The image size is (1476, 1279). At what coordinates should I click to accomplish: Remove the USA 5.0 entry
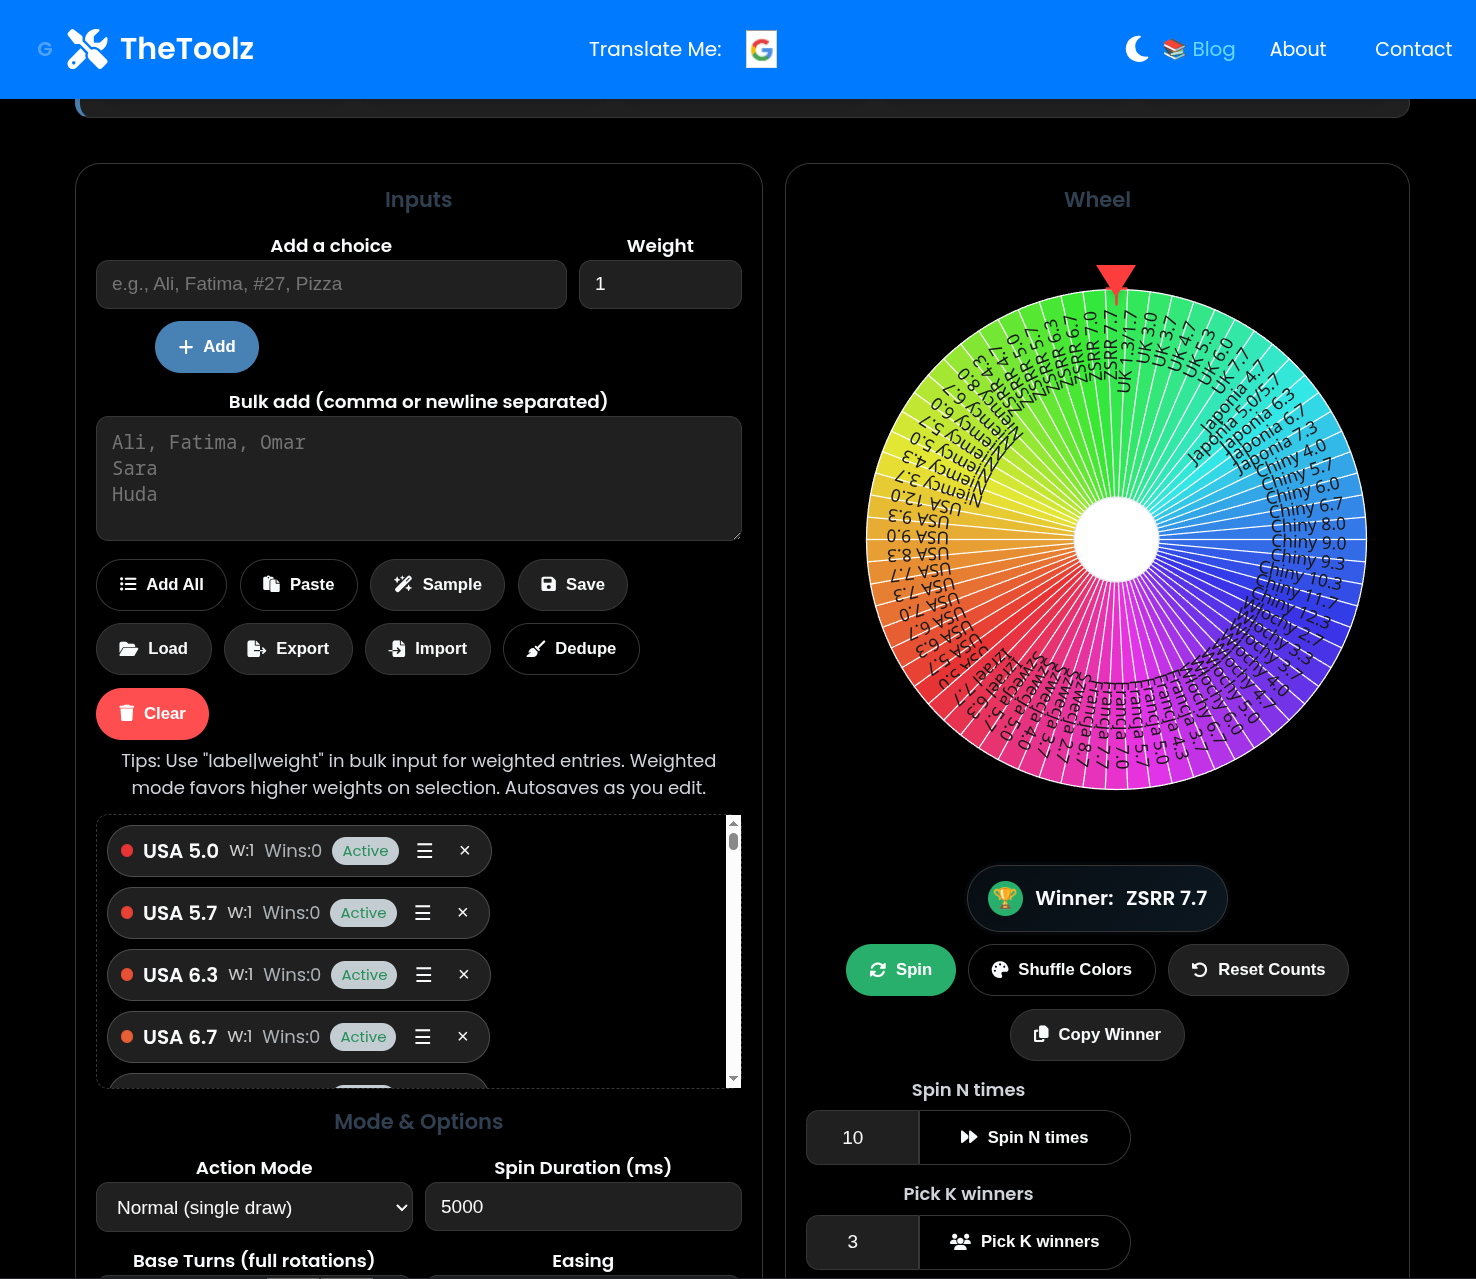point(465,851)
